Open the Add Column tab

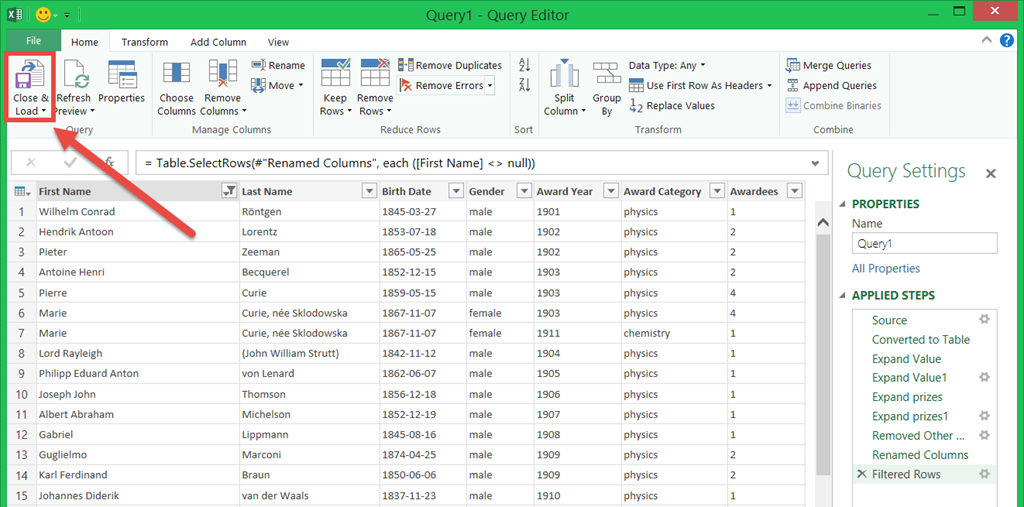(218, 42)
